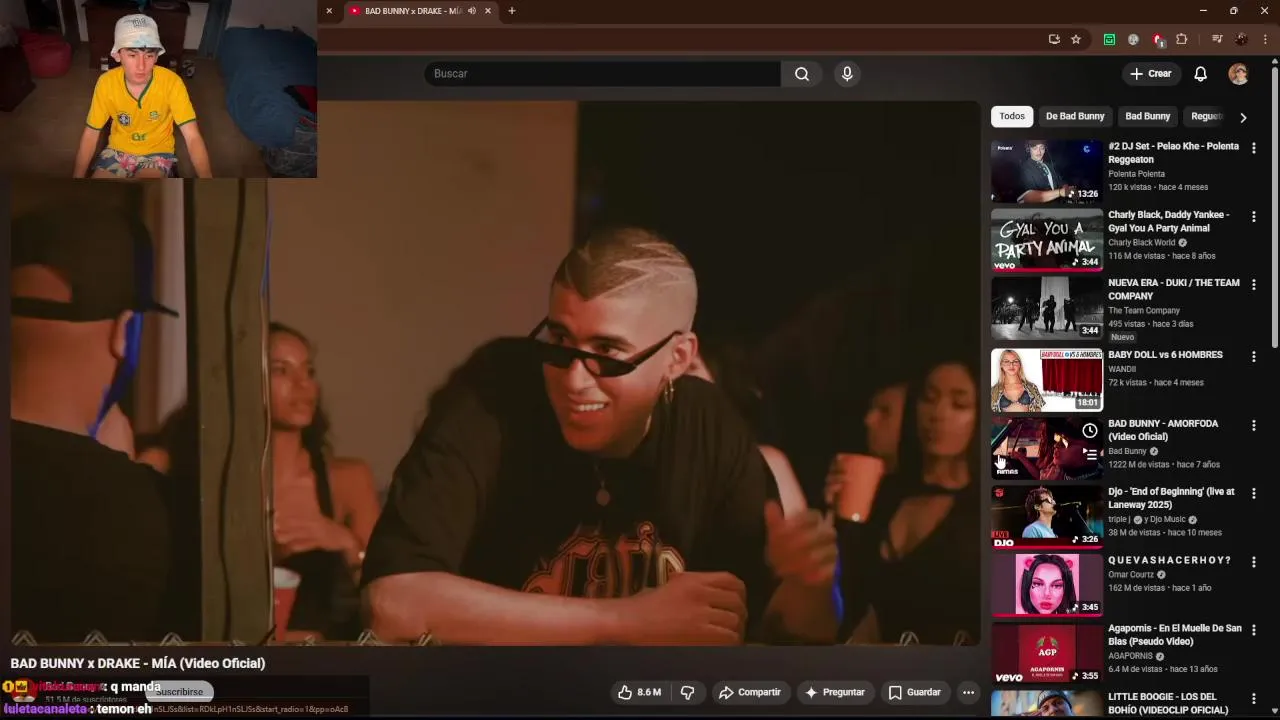
Task: Open the NUEVA ERA DUKI thumbnail
Action: coord(1047,308)
